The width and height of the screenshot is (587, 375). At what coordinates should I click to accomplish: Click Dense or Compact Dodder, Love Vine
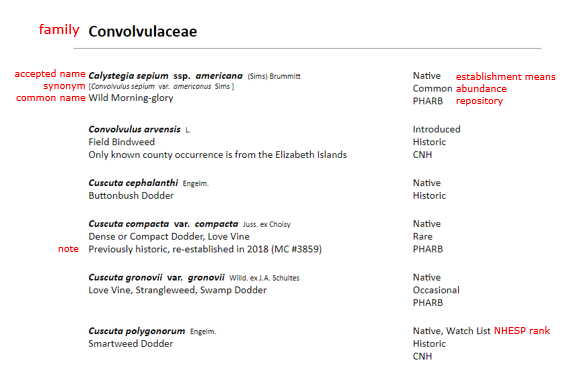point(169,237)
